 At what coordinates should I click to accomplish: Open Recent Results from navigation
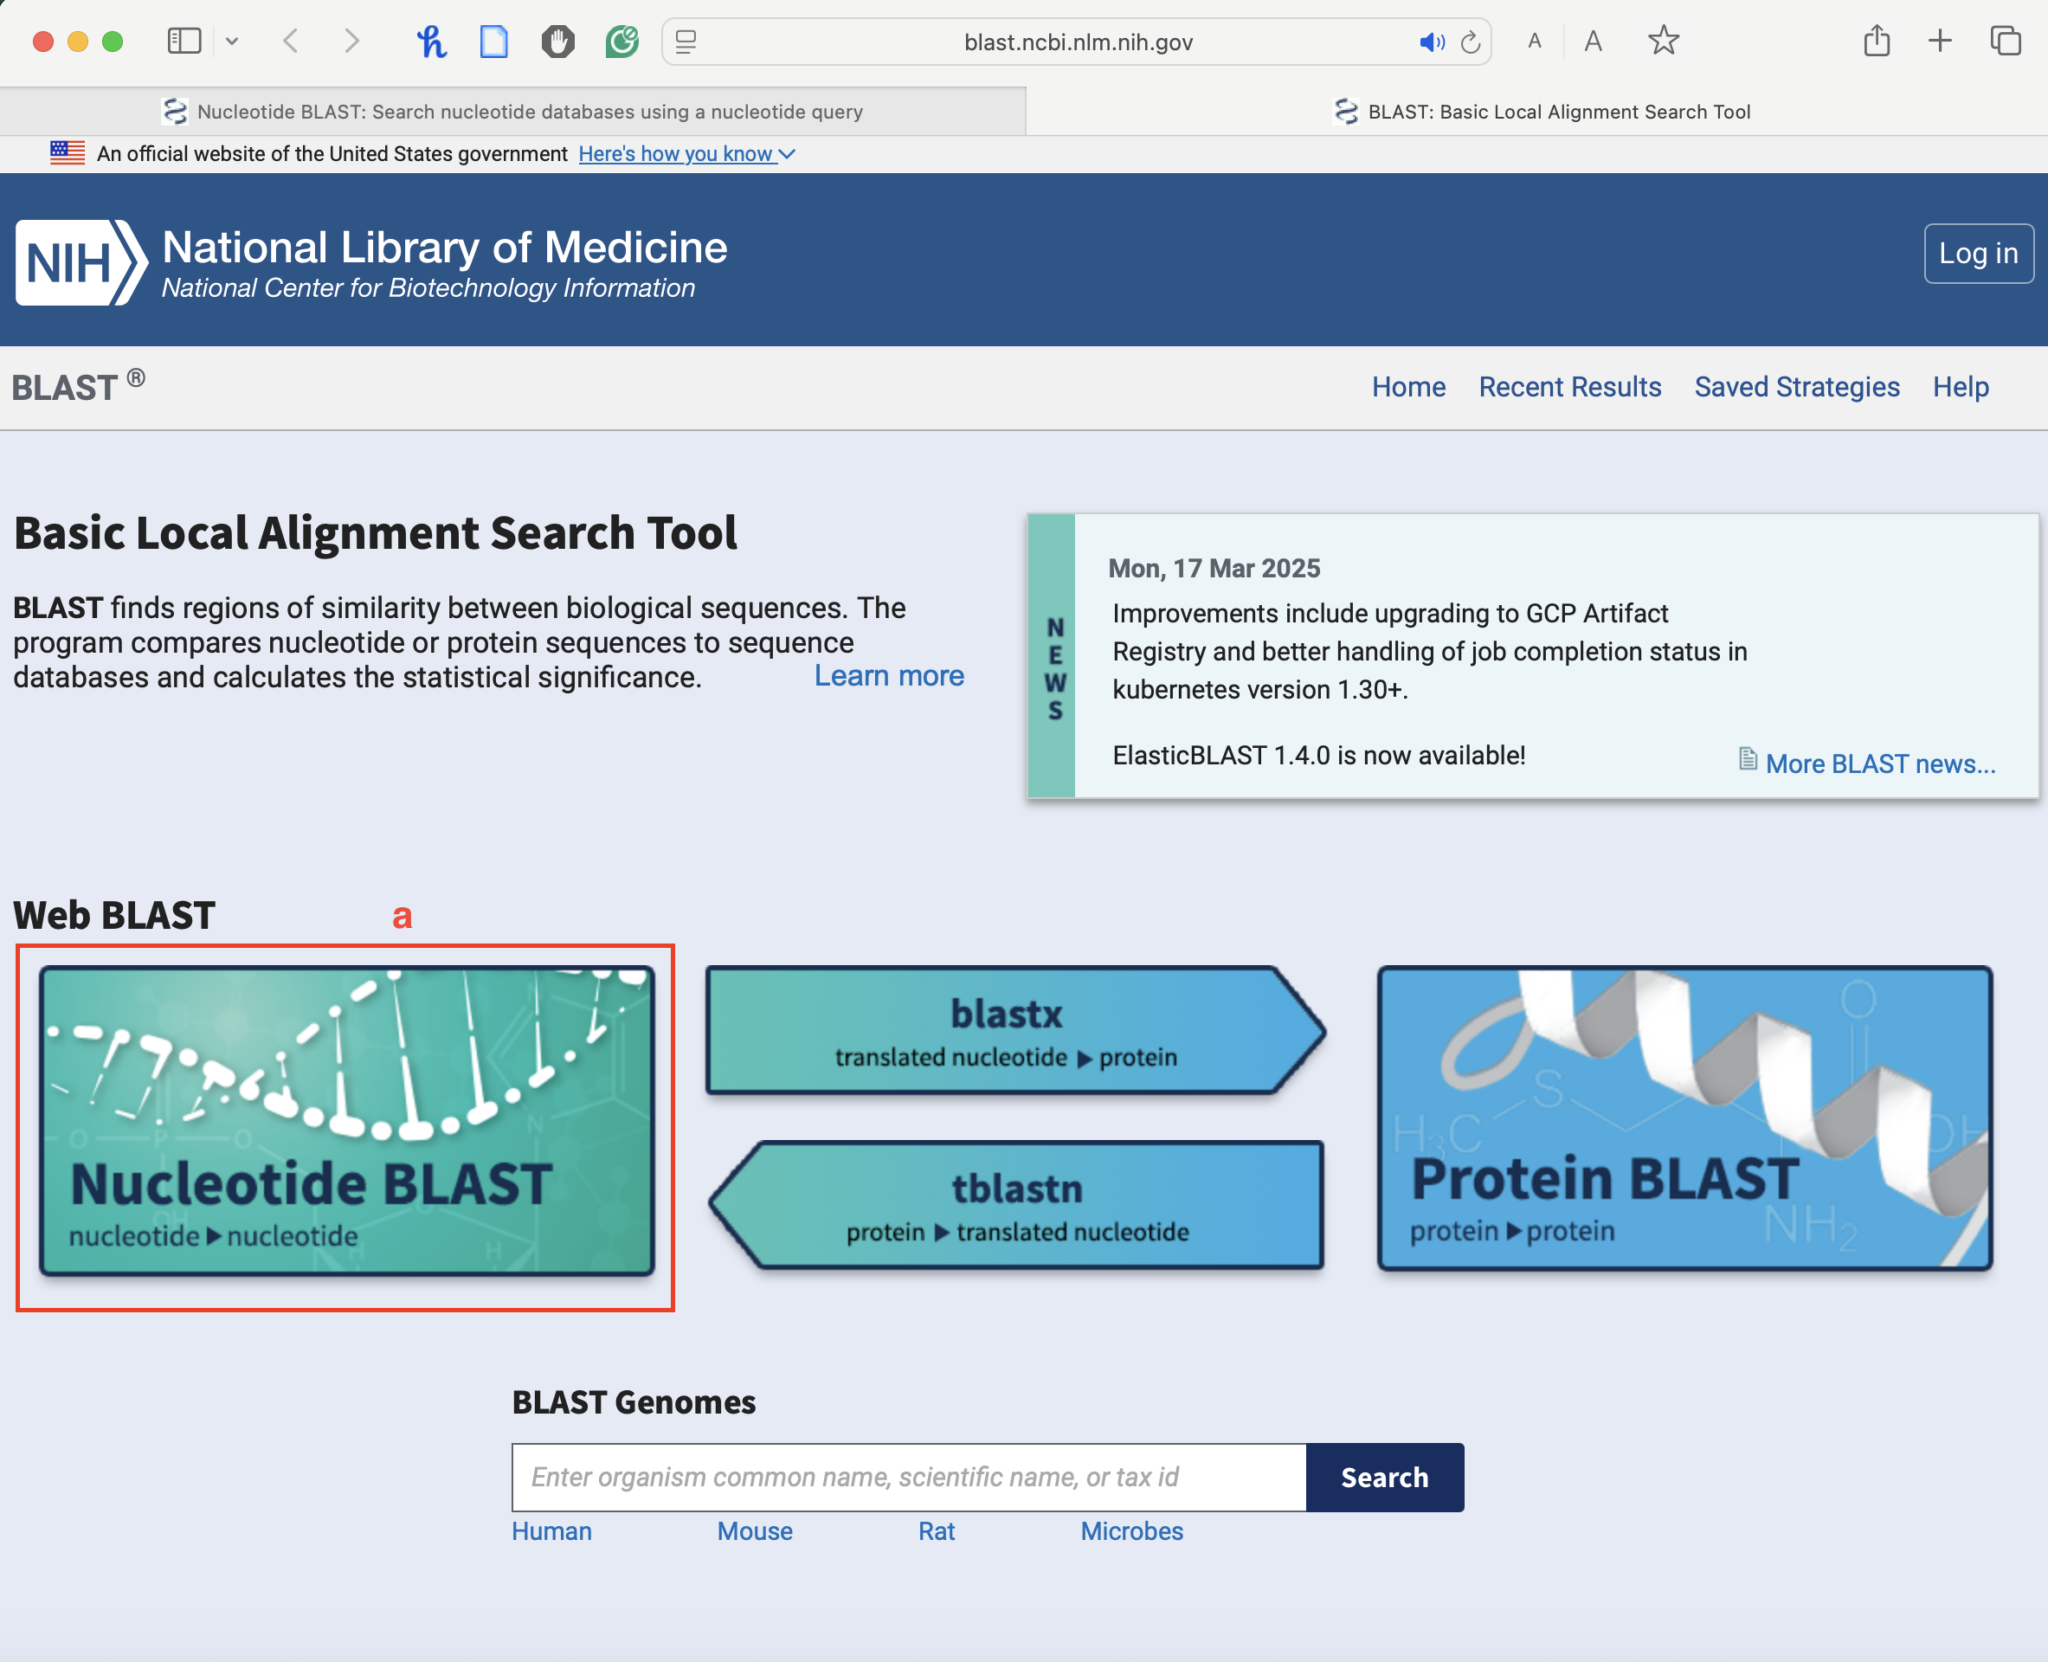(1569, 387)
